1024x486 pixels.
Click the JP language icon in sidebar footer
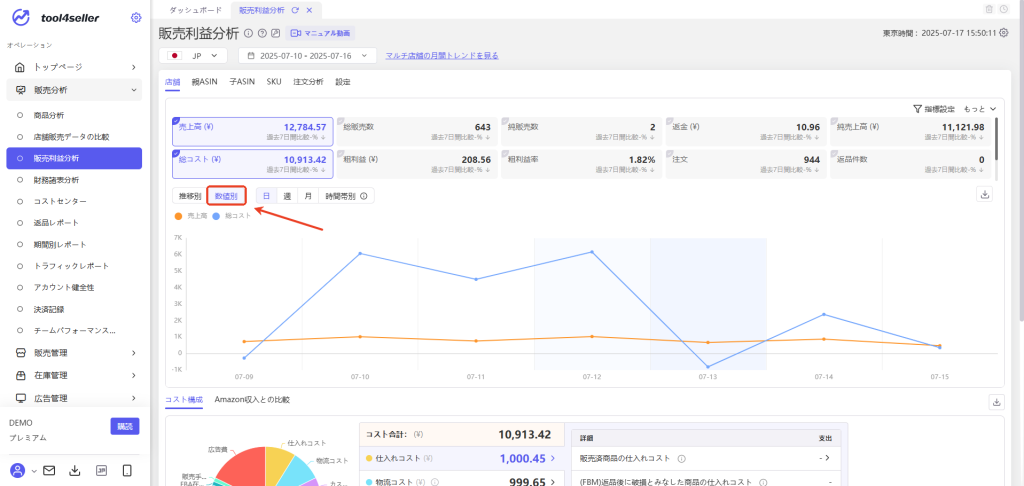tap(101, 470)
